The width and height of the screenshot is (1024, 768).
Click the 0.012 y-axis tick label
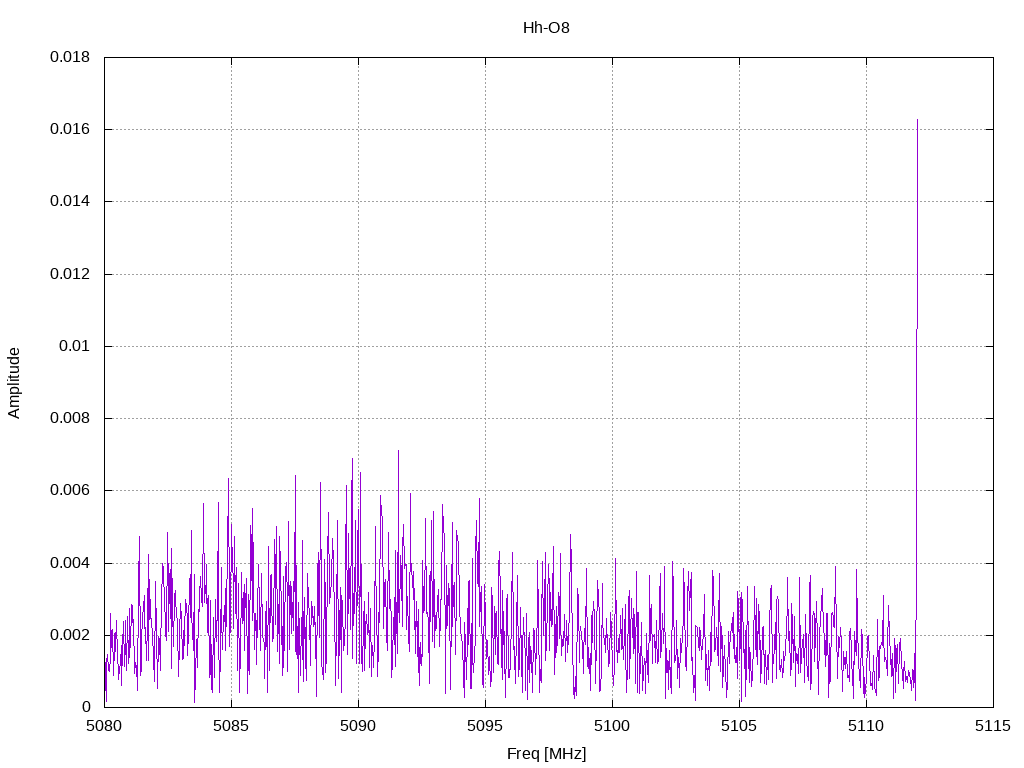70,274
